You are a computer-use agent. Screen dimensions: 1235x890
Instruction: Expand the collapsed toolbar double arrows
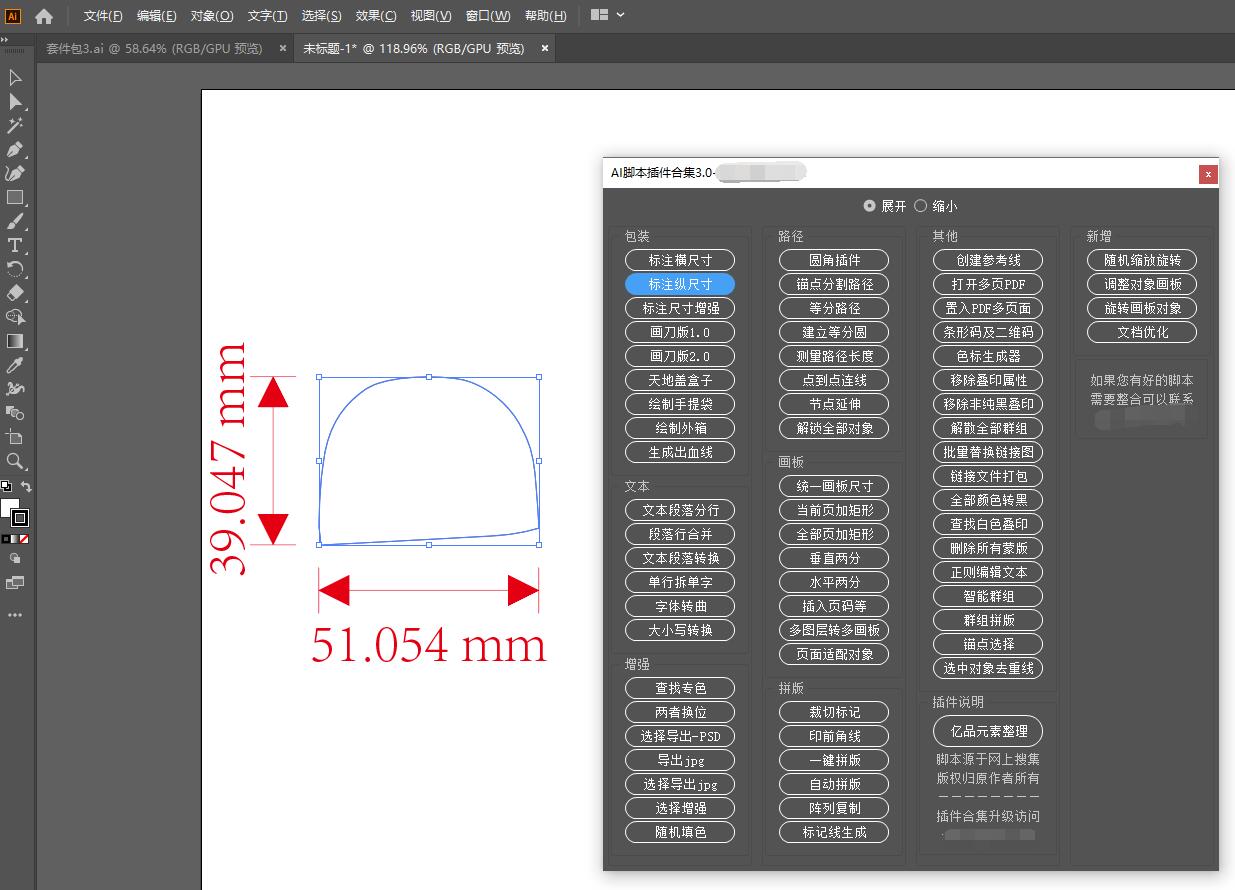pos(4,39)
